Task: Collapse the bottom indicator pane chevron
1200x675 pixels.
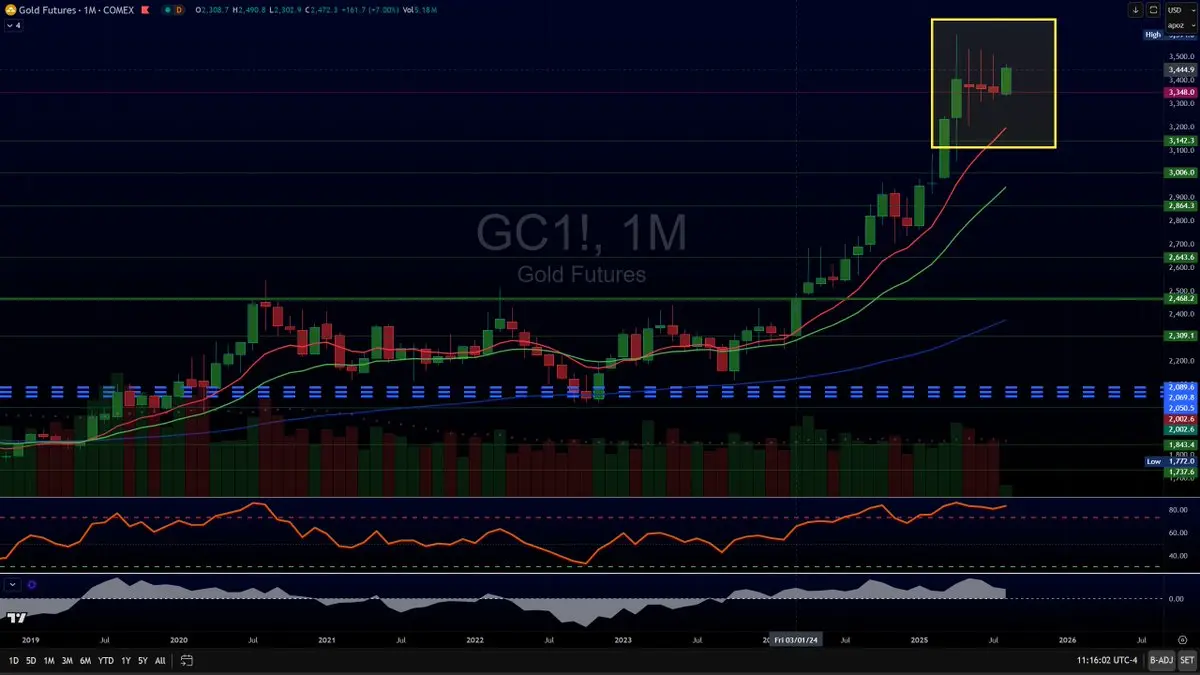Action: tap(12, 584)
